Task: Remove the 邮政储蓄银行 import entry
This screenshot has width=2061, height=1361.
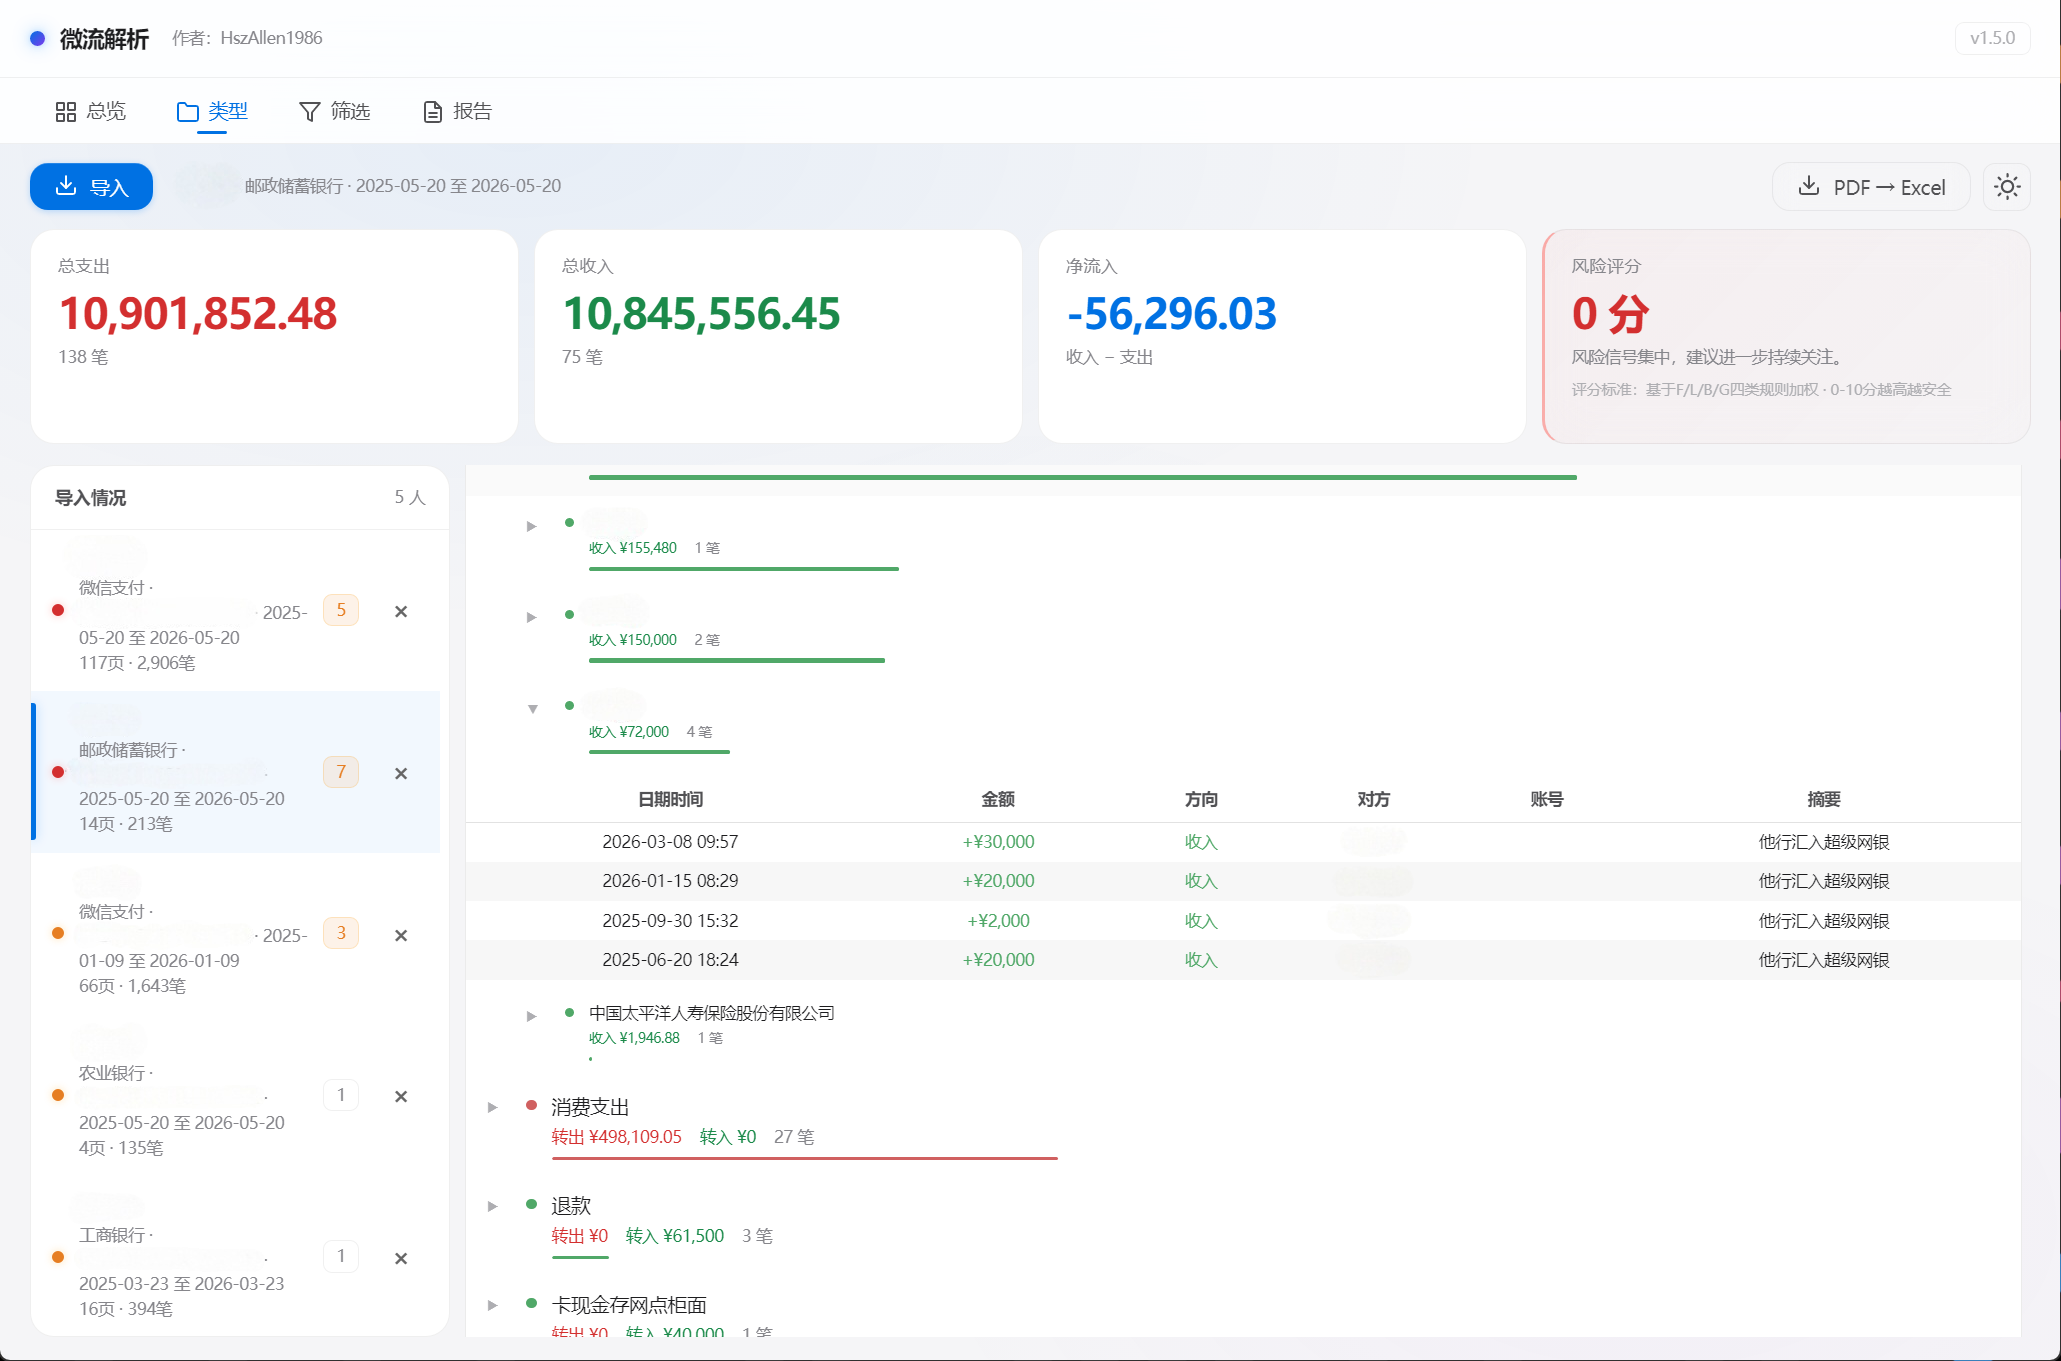Action: (401, 773)
